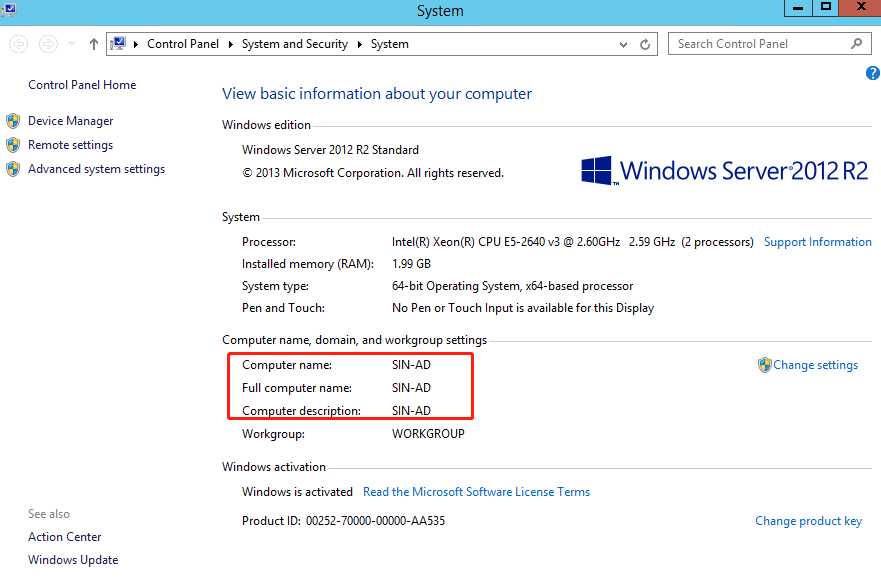Image resolution: width=881 pixels, height=586 pixels.
Task: Maximize the System window
Action: click(826, 8)
